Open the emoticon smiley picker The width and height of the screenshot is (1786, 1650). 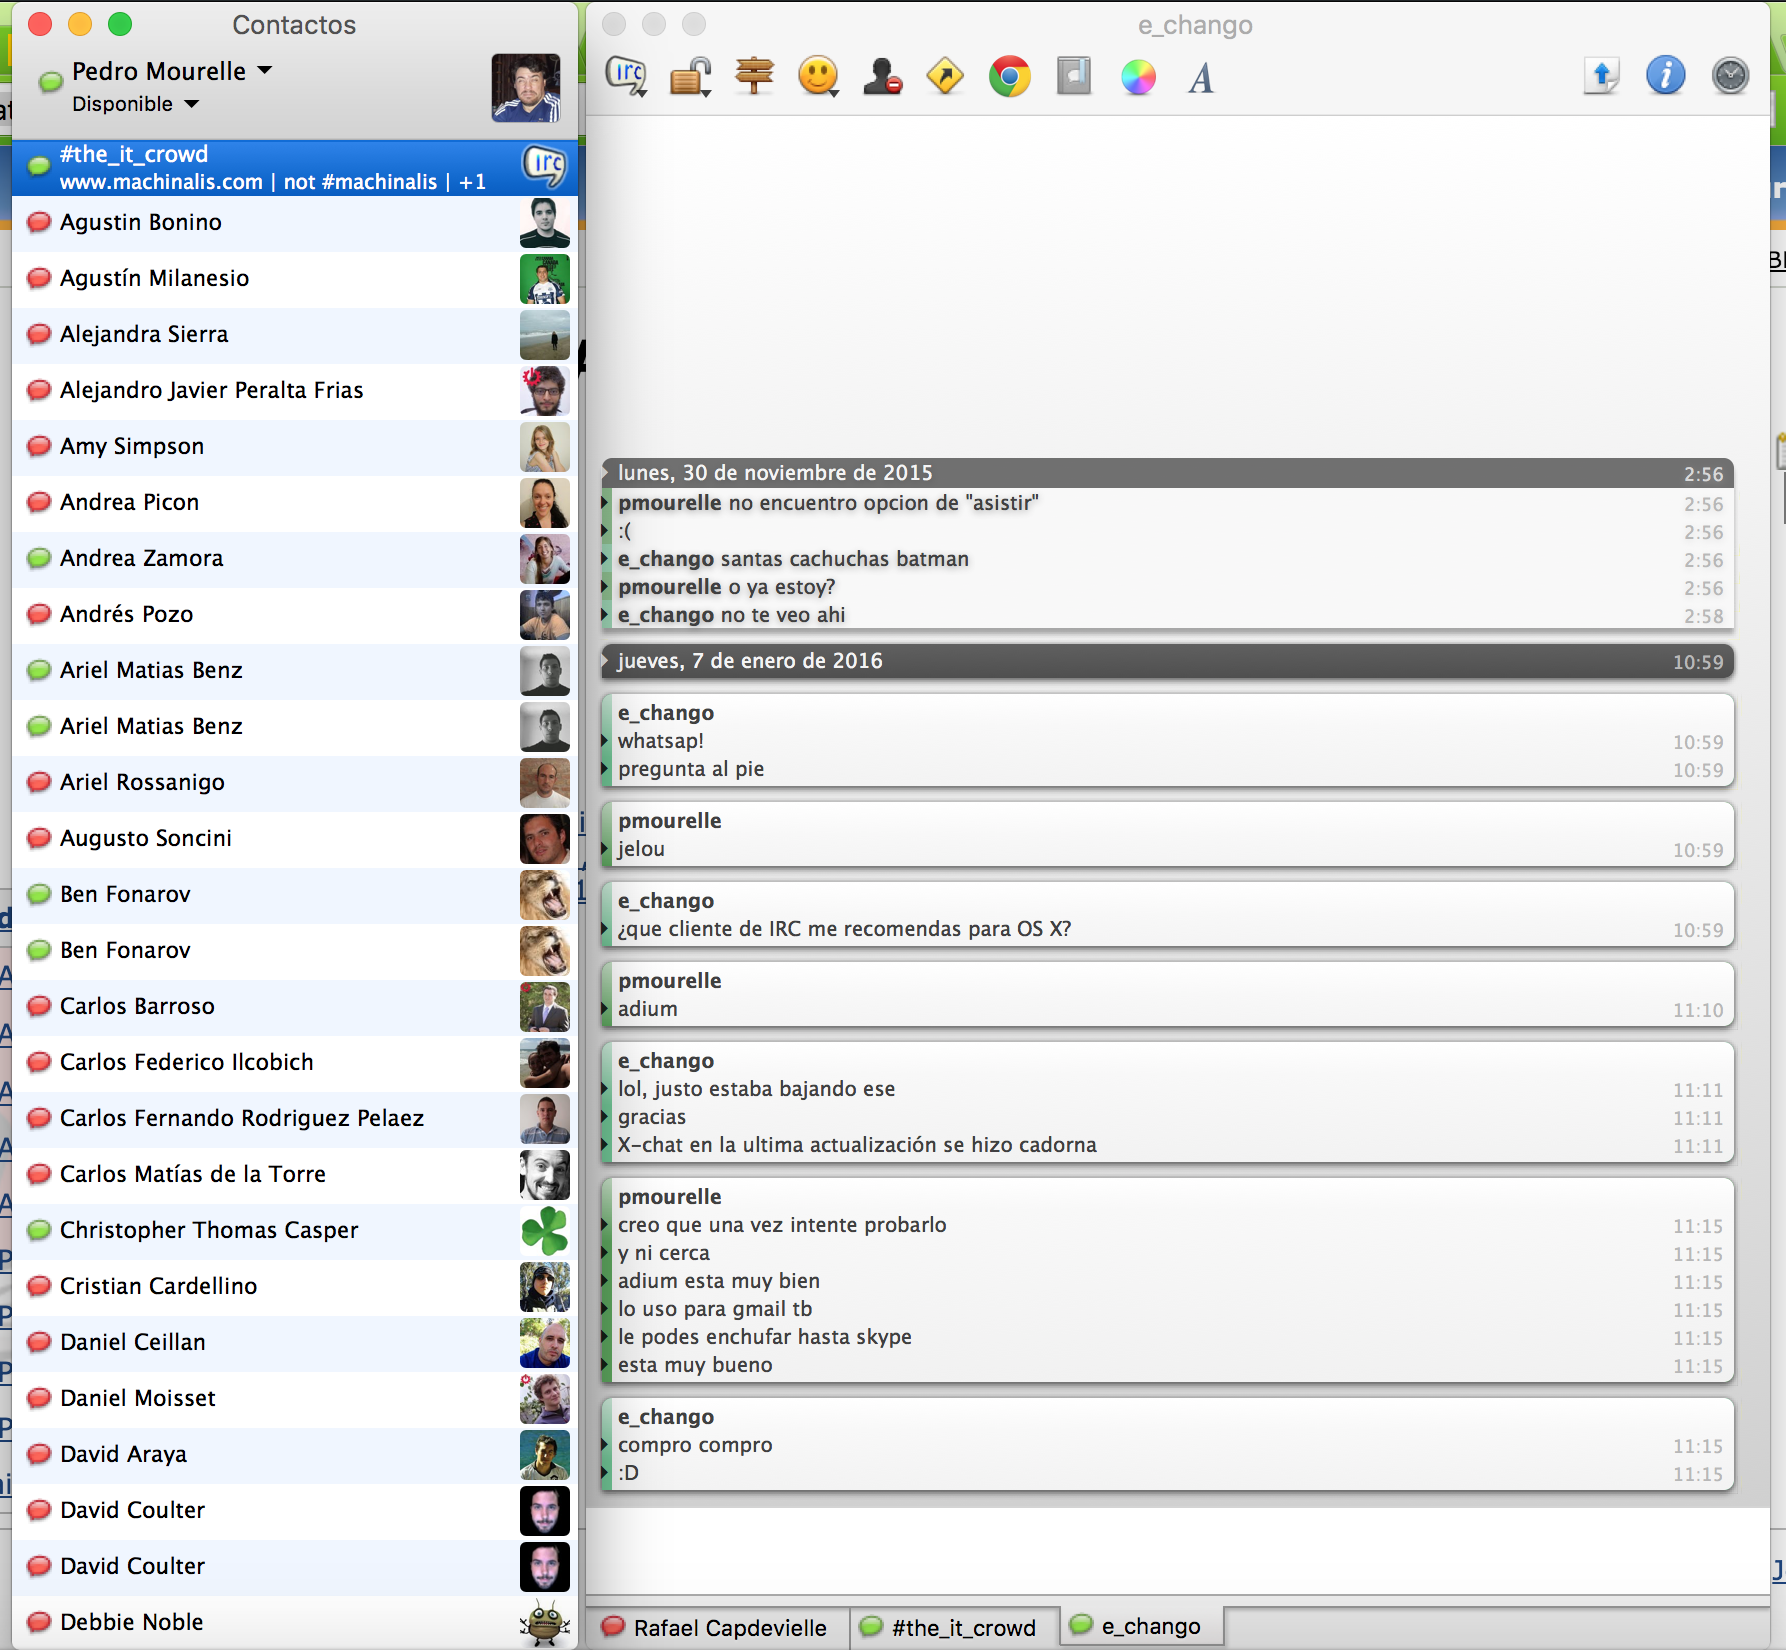819,76
